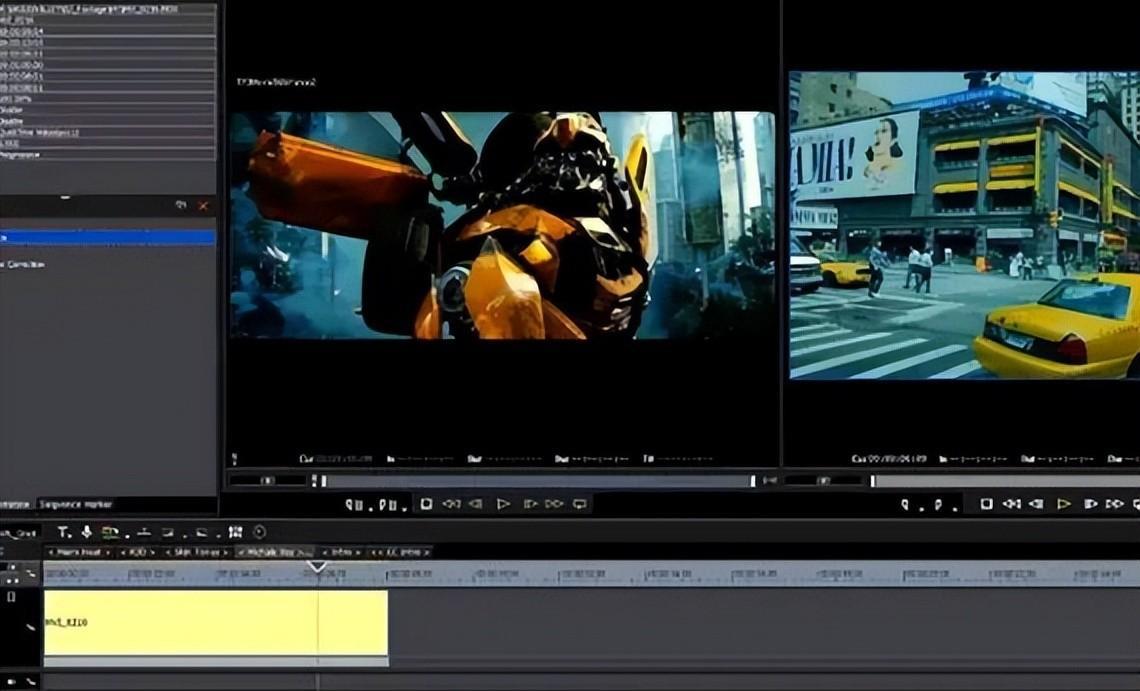The image size is (1140, 691).
Task: Click the In timecode under the right recorder
Action: pos(974,459)
